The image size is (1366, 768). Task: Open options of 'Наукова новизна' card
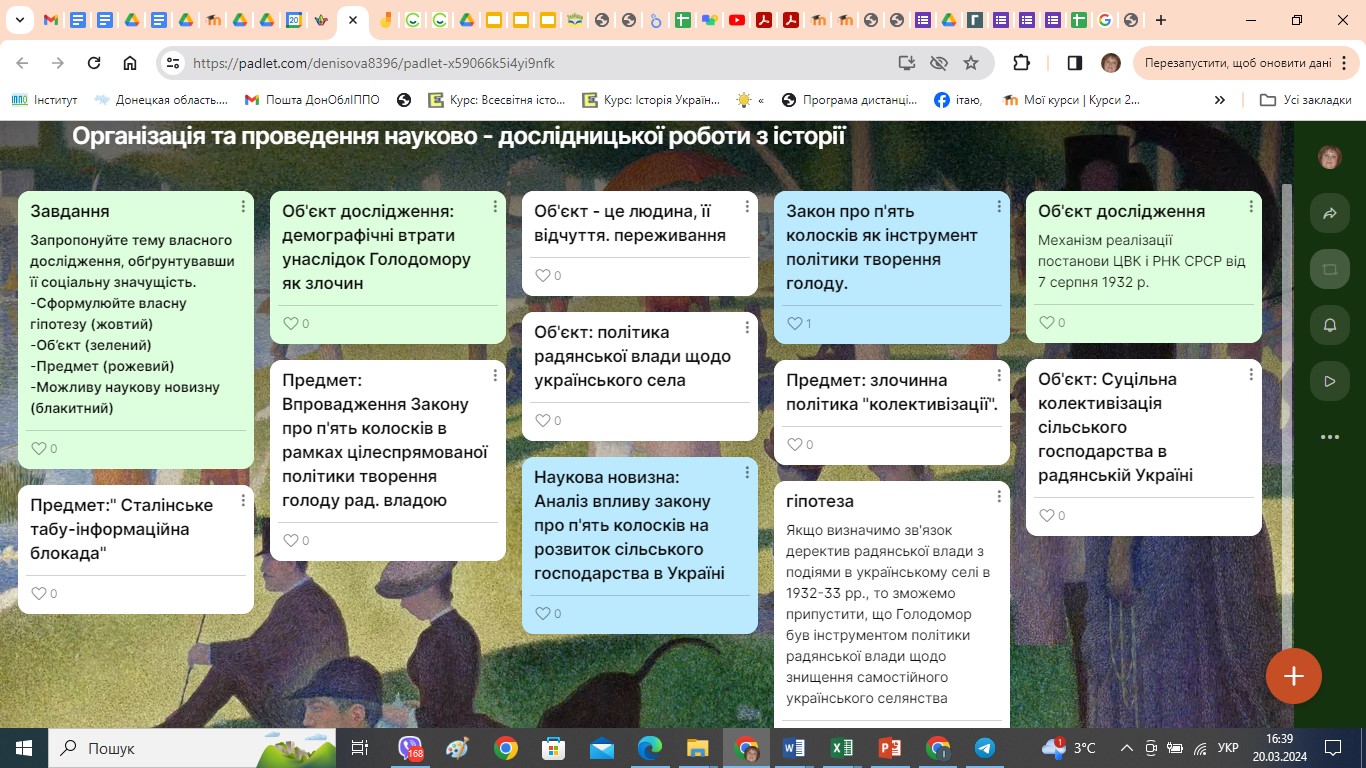(x=747, y=472)
